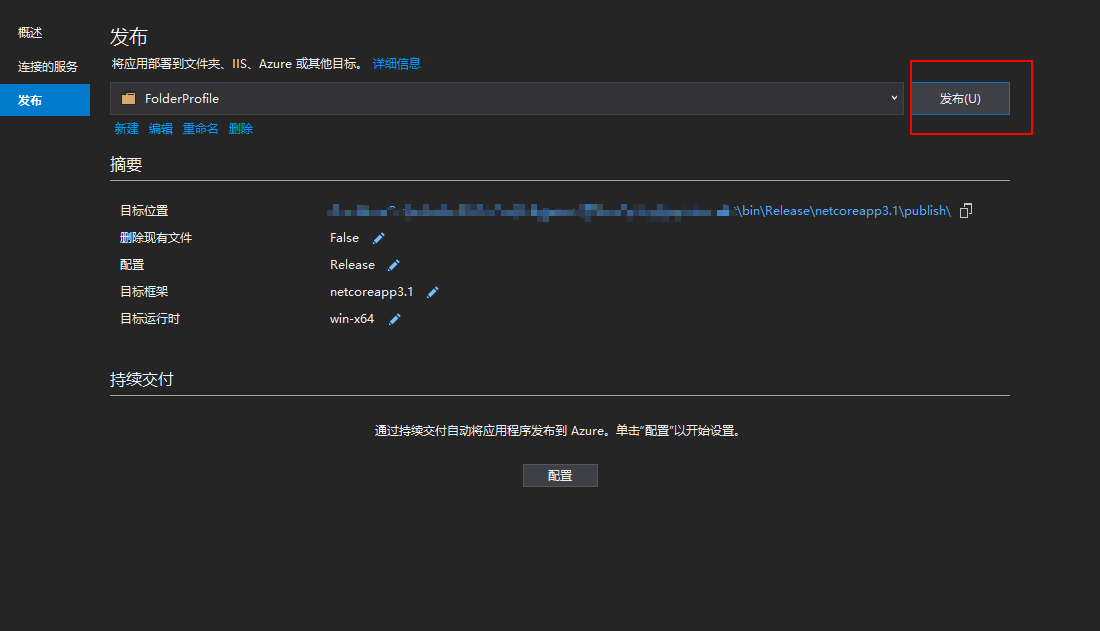Click the 重命名 link
The height and width of the screenshot is (631, 1100).
200,128
